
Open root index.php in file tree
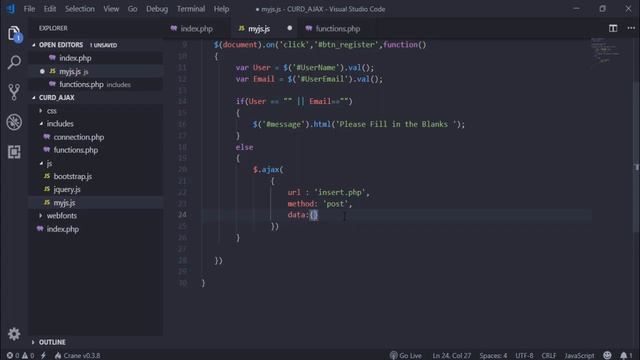pos(63,229)
